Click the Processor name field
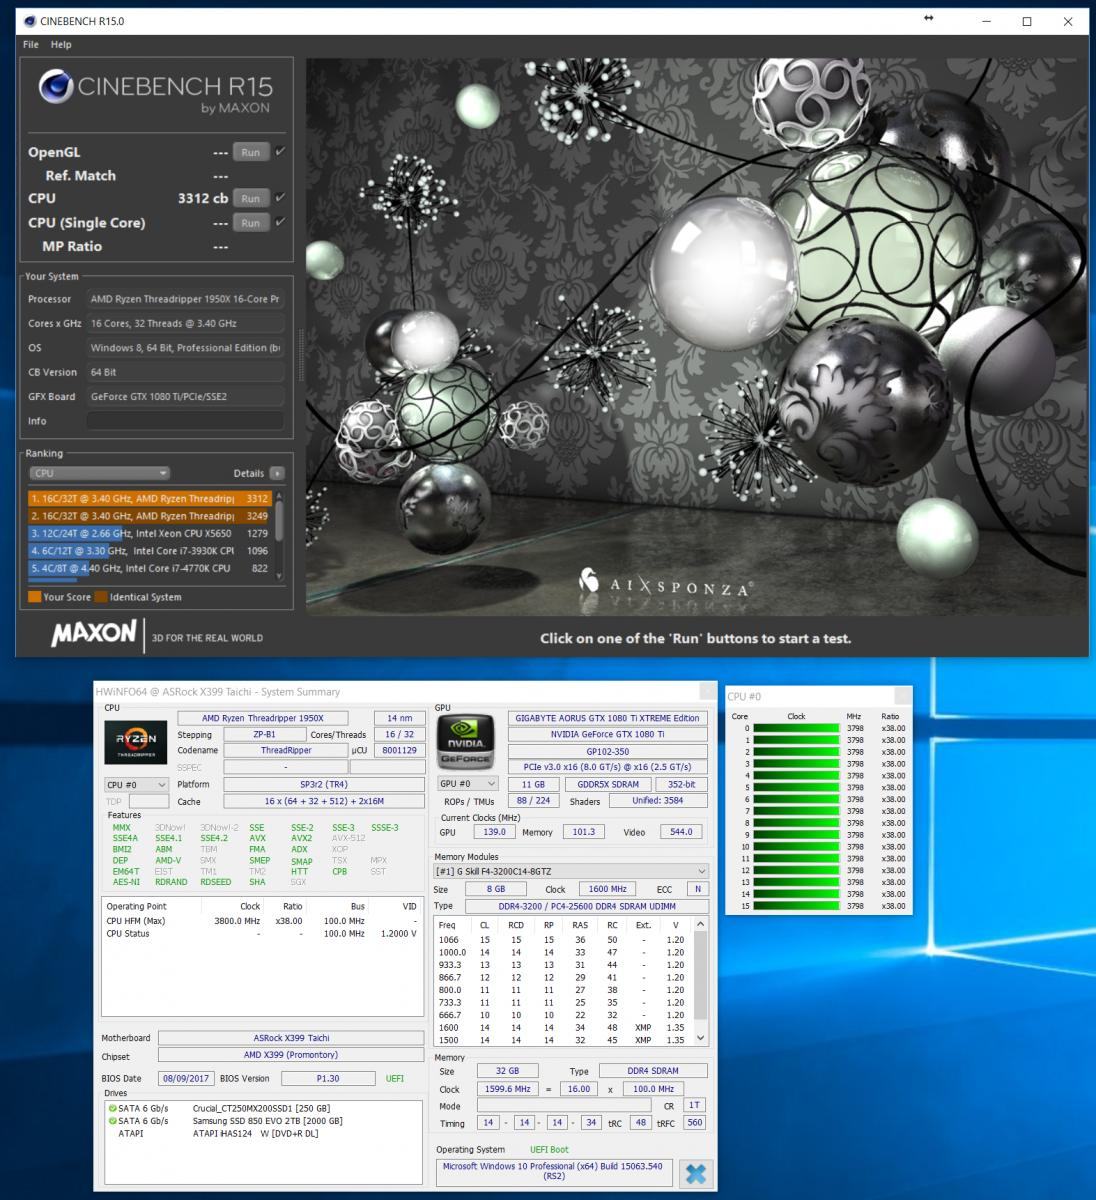 coord(185,299)
